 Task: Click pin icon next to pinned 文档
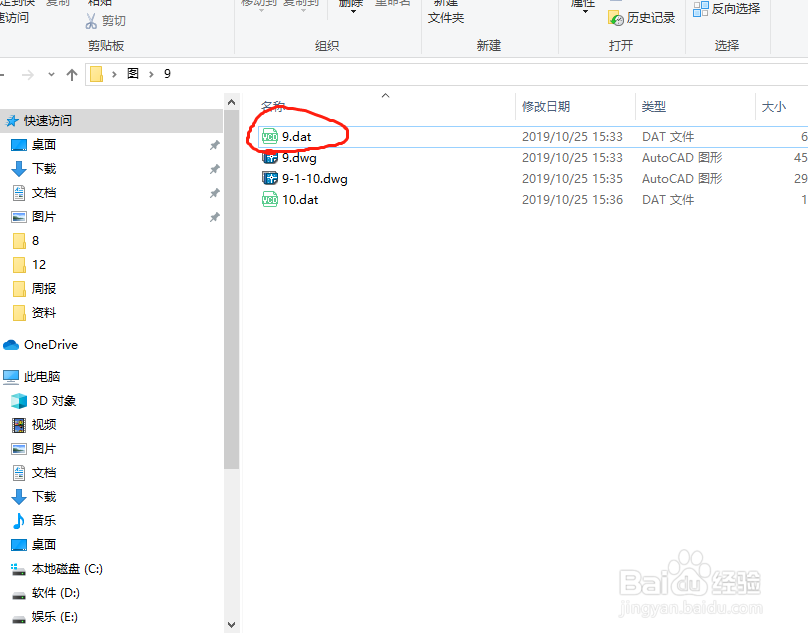pos(215,193)
